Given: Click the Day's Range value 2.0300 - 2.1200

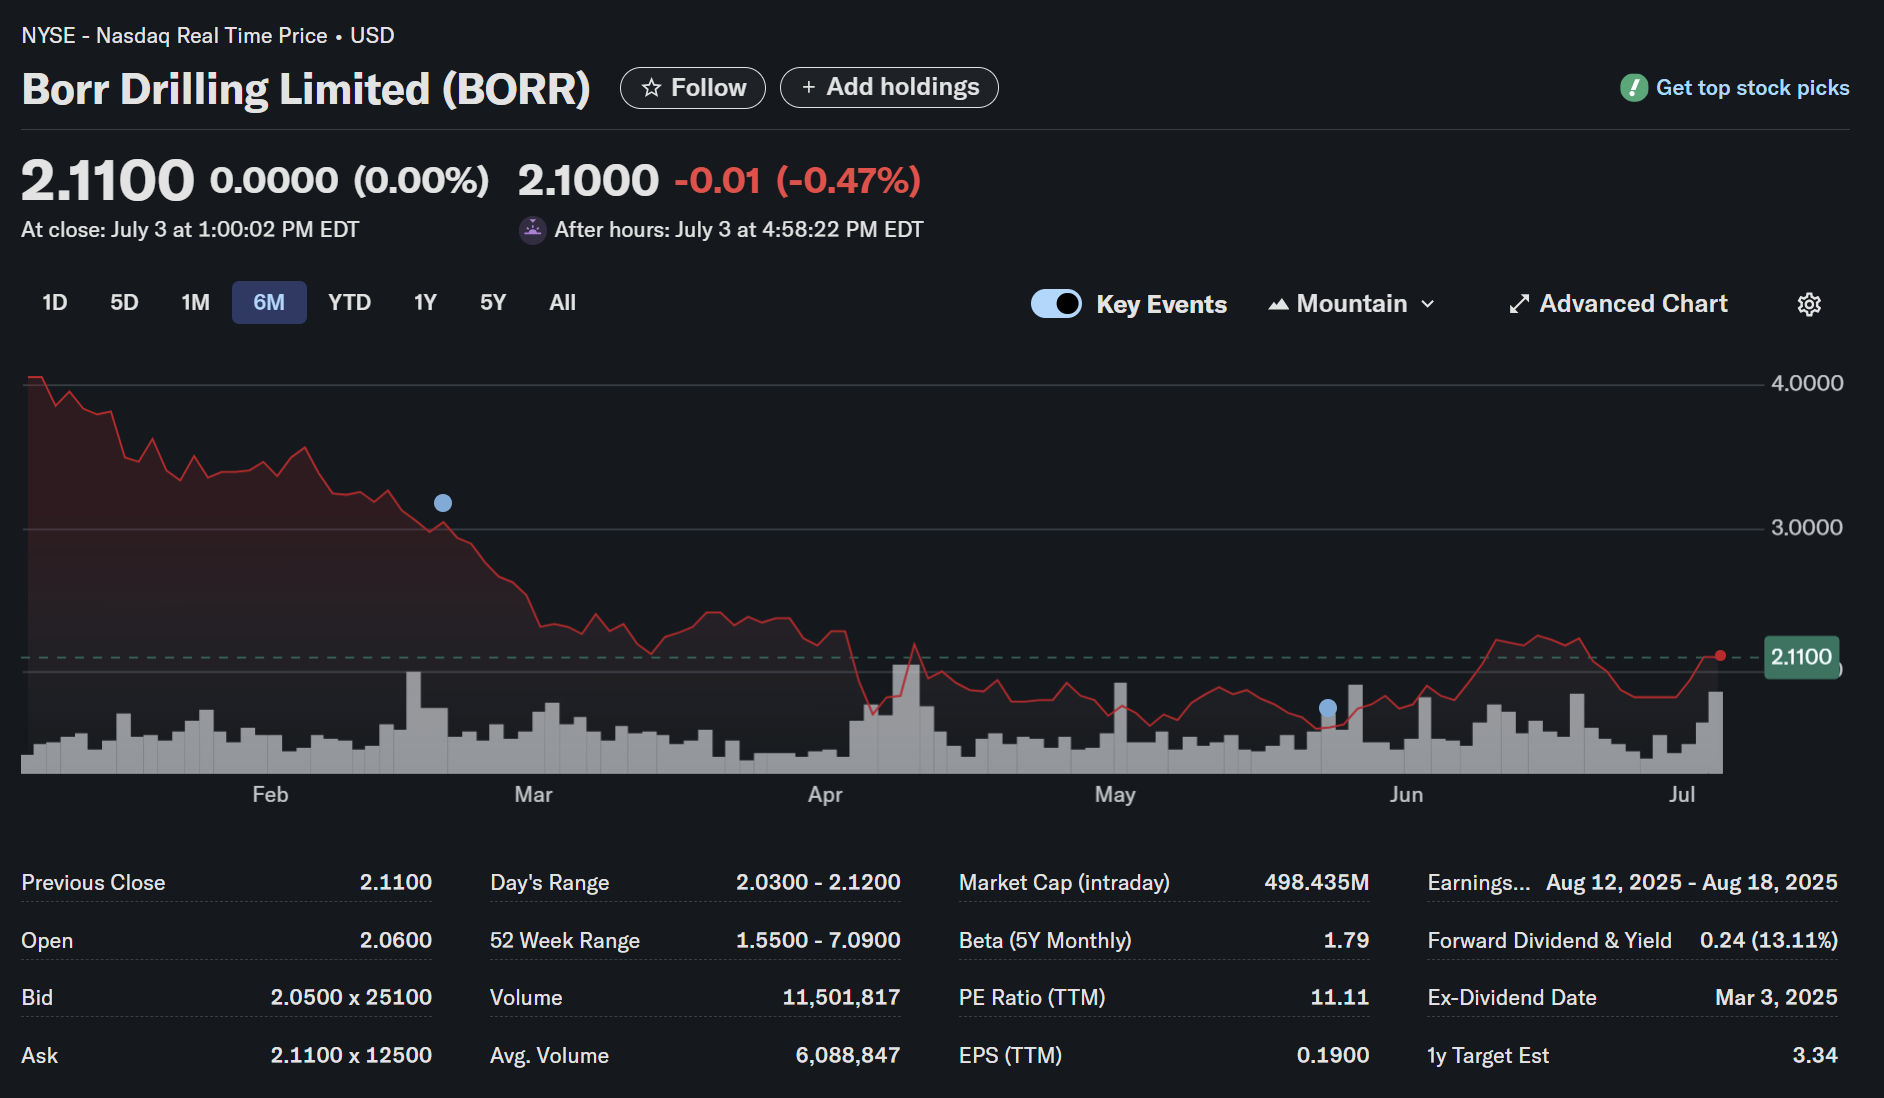Looking at the screenshot, I should 818,883.
